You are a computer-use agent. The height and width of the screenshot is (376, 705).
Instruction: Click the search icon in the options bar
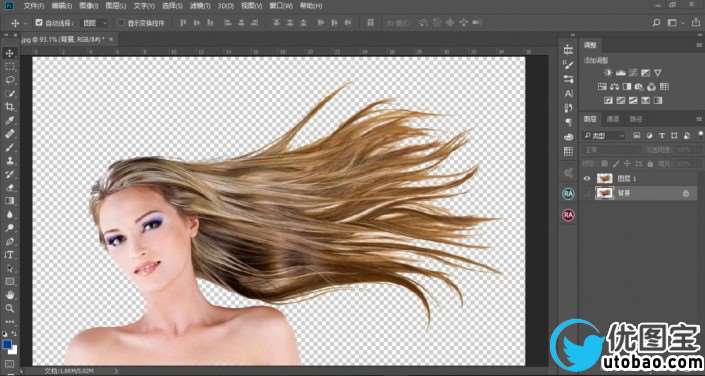[x=656, y=22]
